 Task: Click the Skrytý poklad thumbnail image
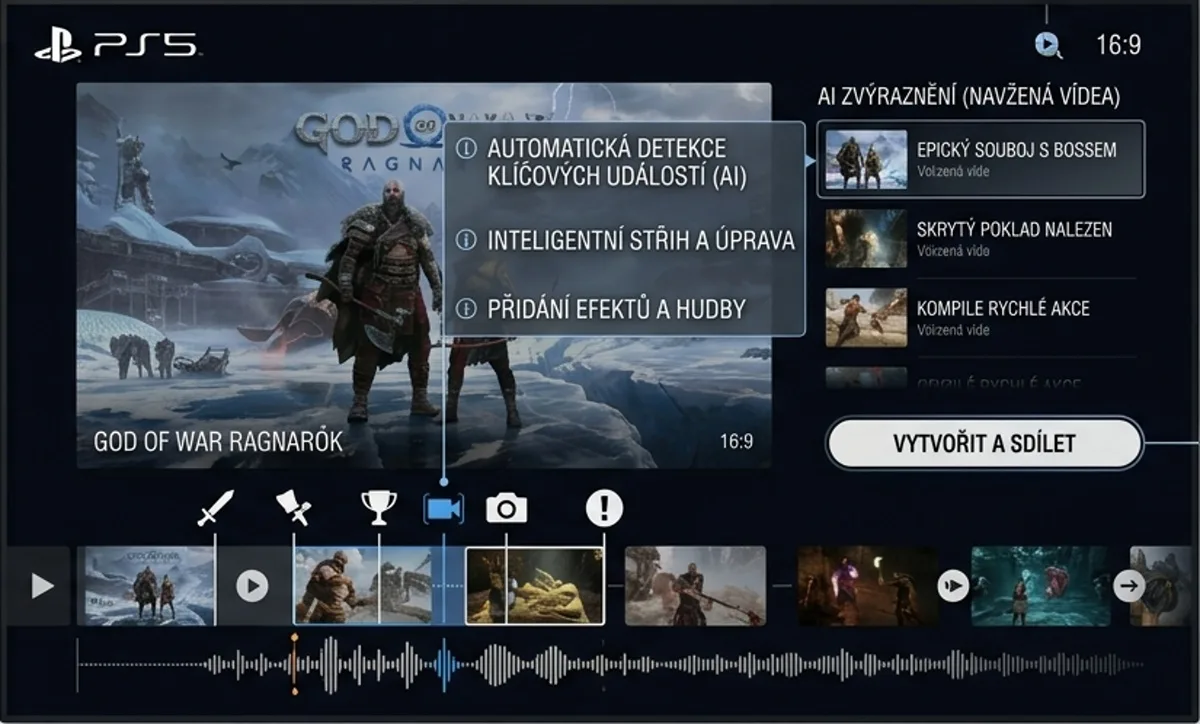(x=866, y=238)
